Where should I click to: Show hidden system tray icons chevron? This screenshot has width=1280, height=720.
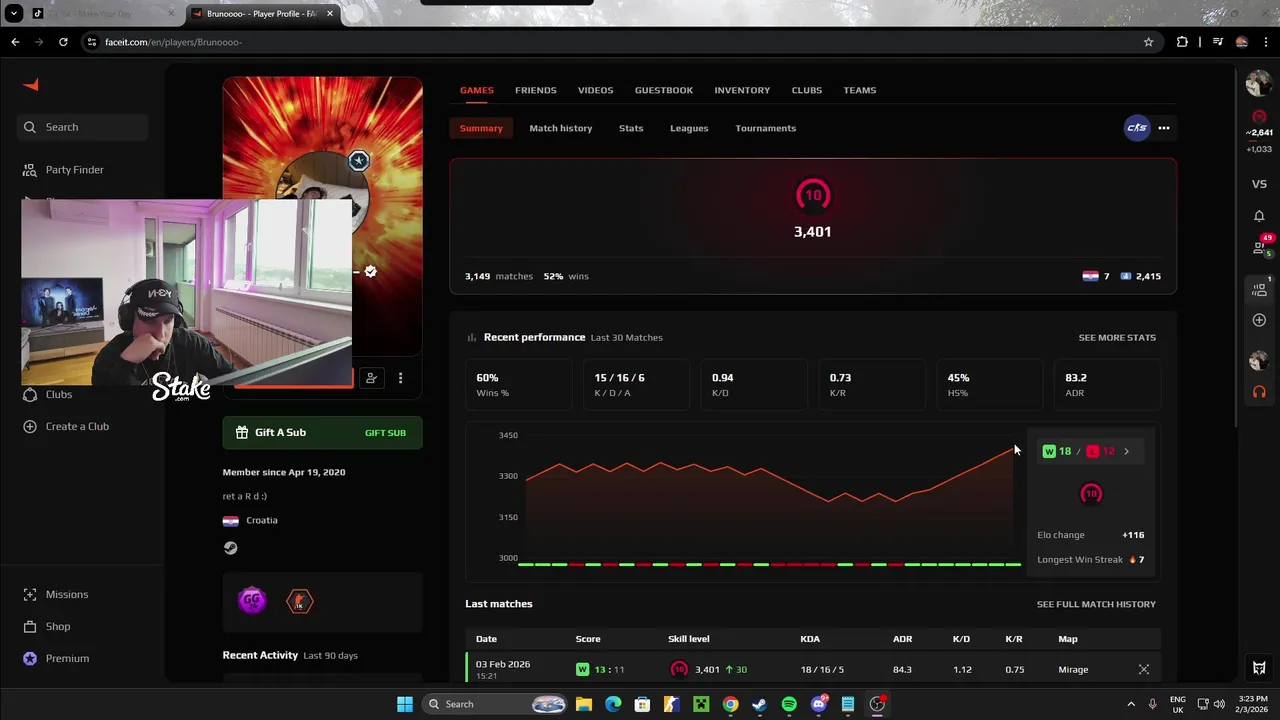click(1131, 704)
